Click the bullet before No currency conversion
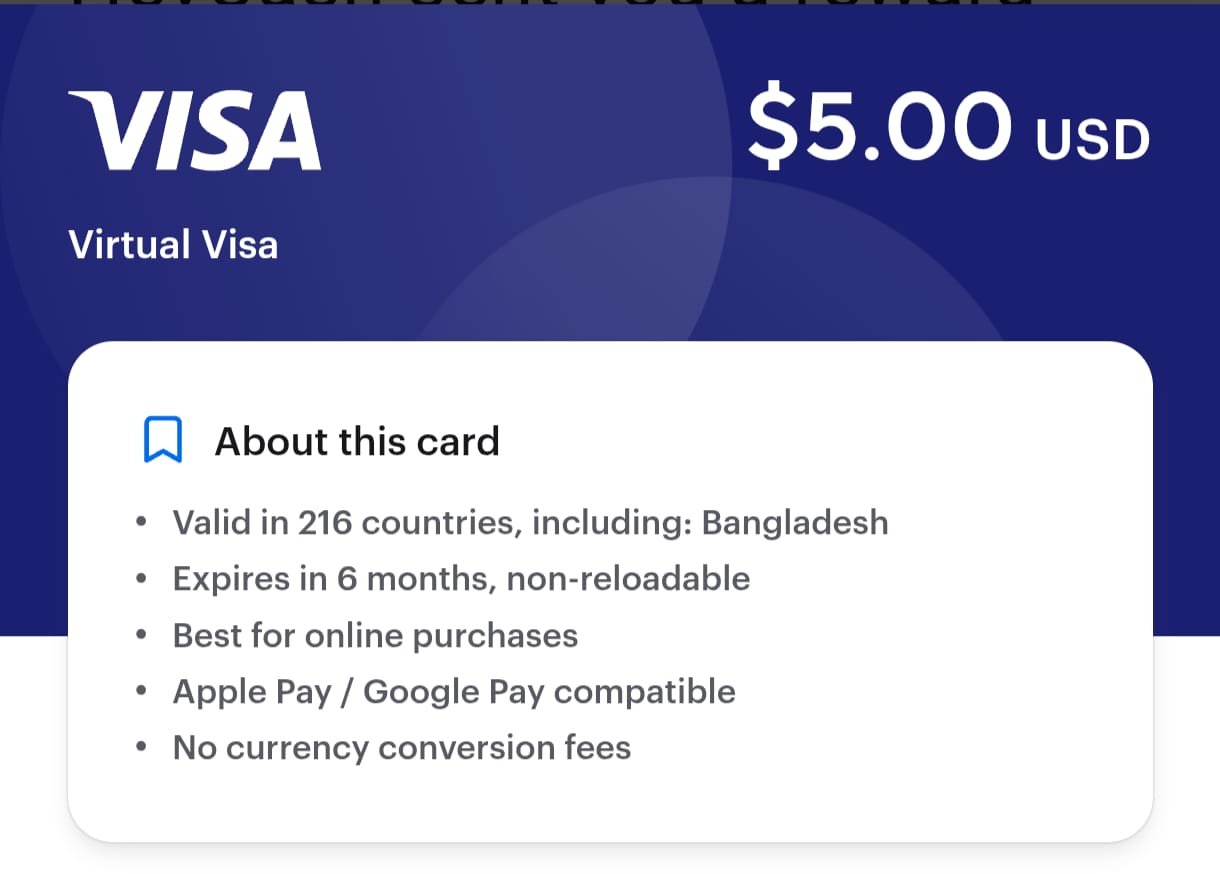1220x874 pixels. 142,748
